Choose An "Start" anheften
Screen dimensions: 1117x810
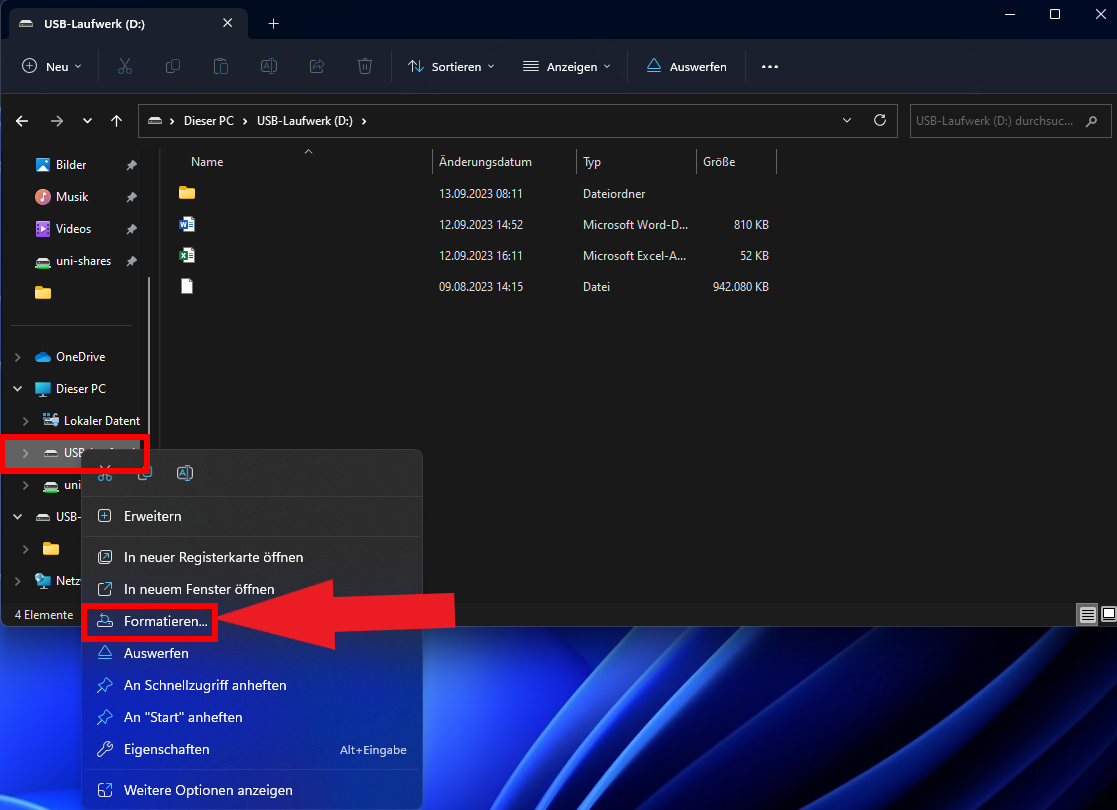click(x=252, y=717)
